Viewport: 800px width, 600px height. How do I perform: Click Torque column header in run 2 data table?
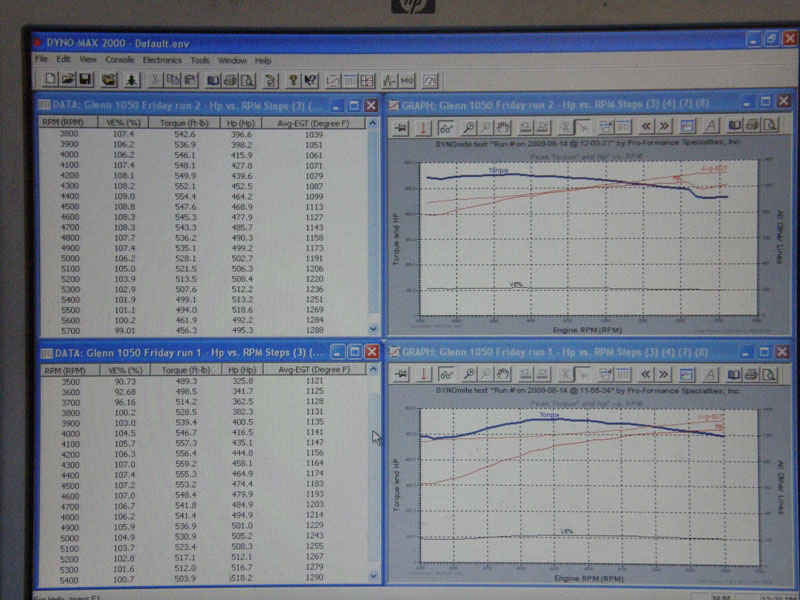184,123
